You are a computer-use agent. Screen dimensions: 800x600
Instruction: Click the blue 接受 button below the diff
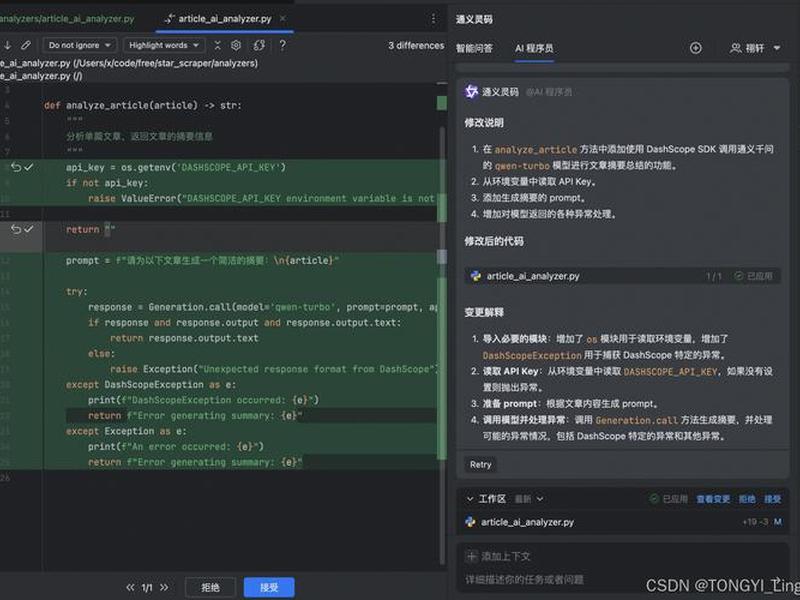pyautogui.click(x=269, y=587)
